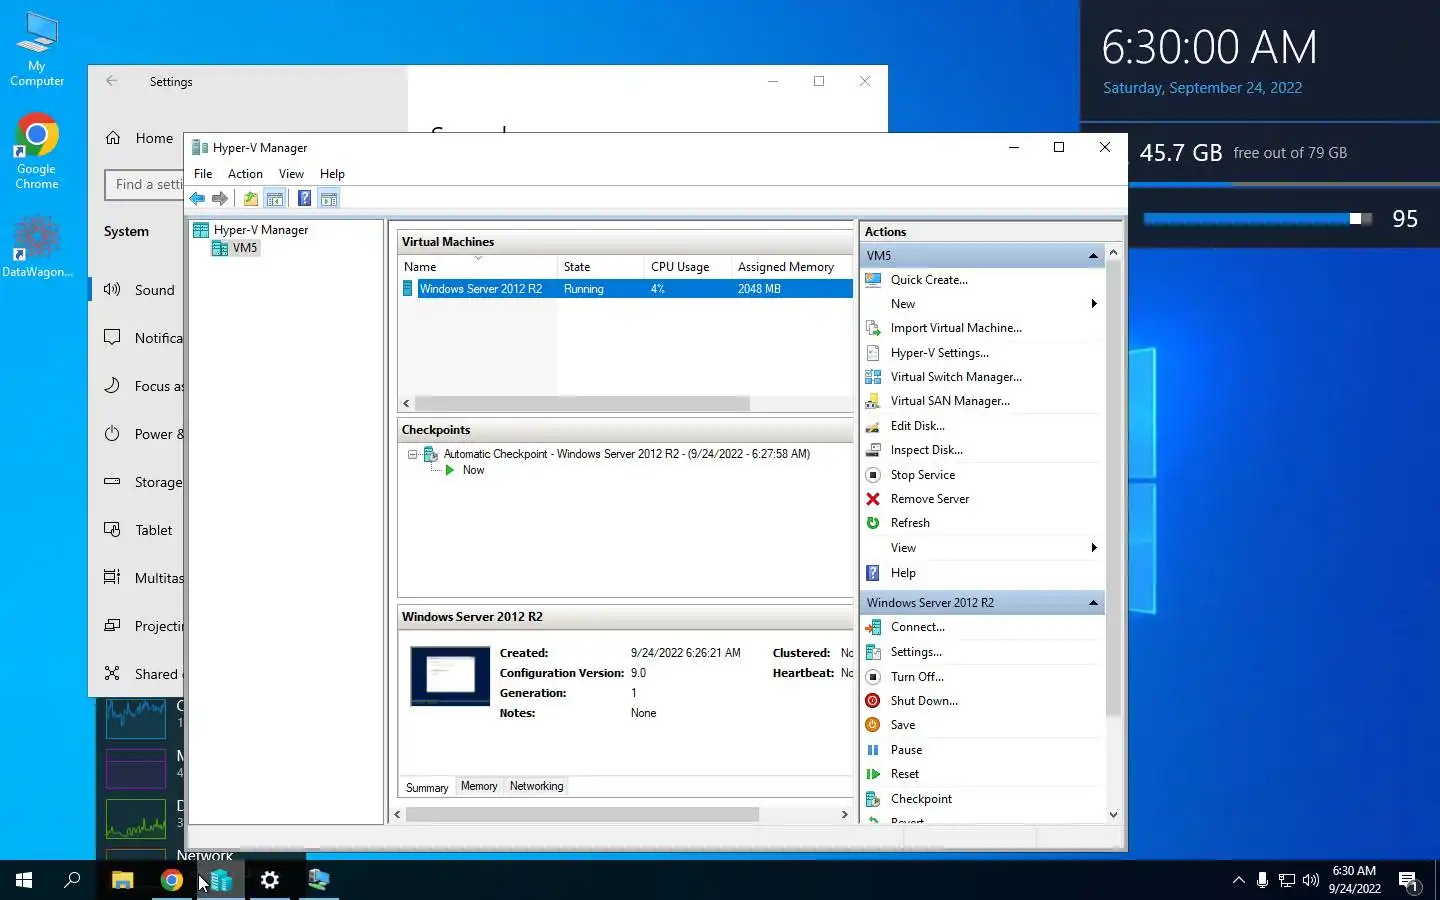The width and height of the screenshot is (1440, 900).
Task: Select VM5 in the console tree
Action: pos(245,248)
